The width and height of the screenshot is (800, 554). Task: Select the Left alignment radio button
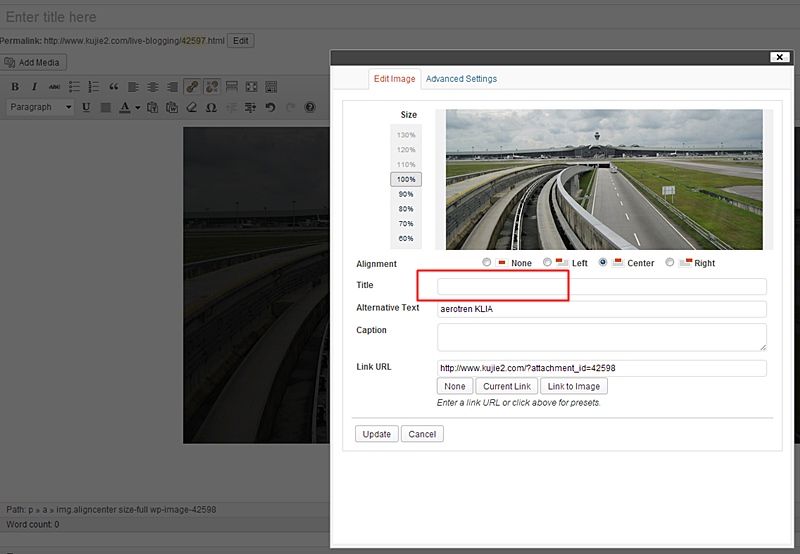(x=547, y=263)
